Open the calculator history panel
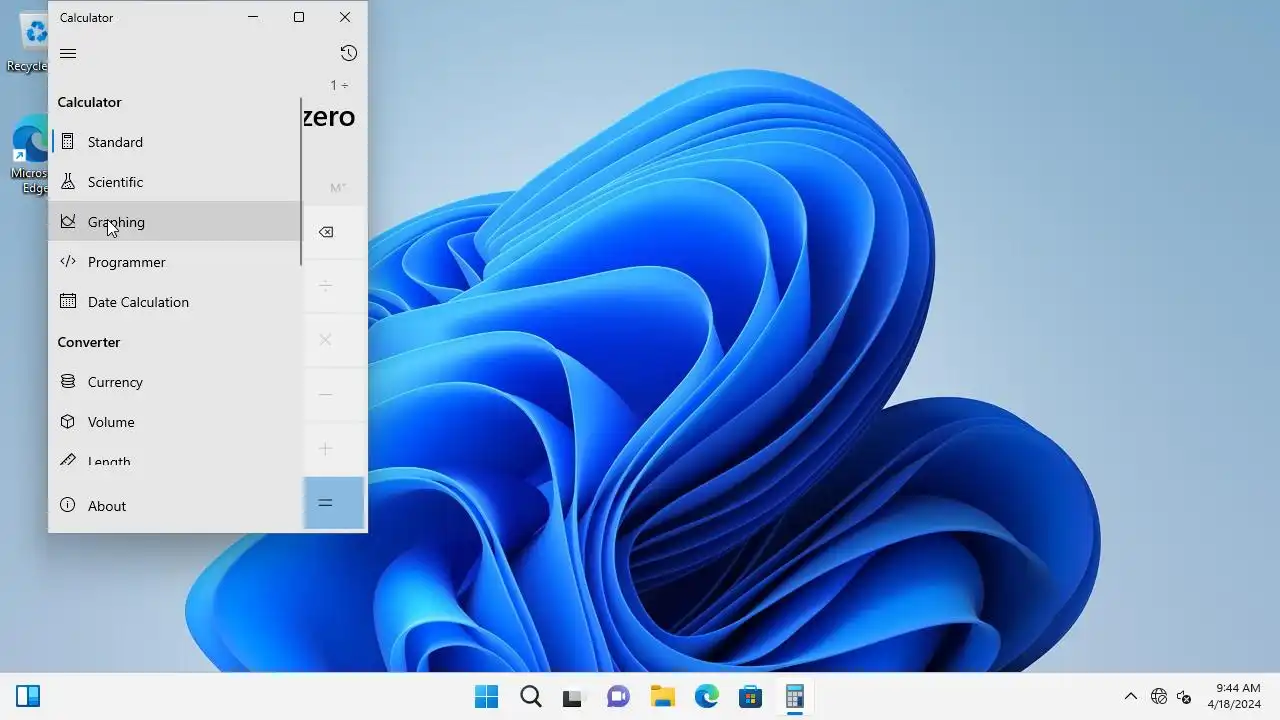This screenshot has height=720, width=1280. [x=348, y=53]
